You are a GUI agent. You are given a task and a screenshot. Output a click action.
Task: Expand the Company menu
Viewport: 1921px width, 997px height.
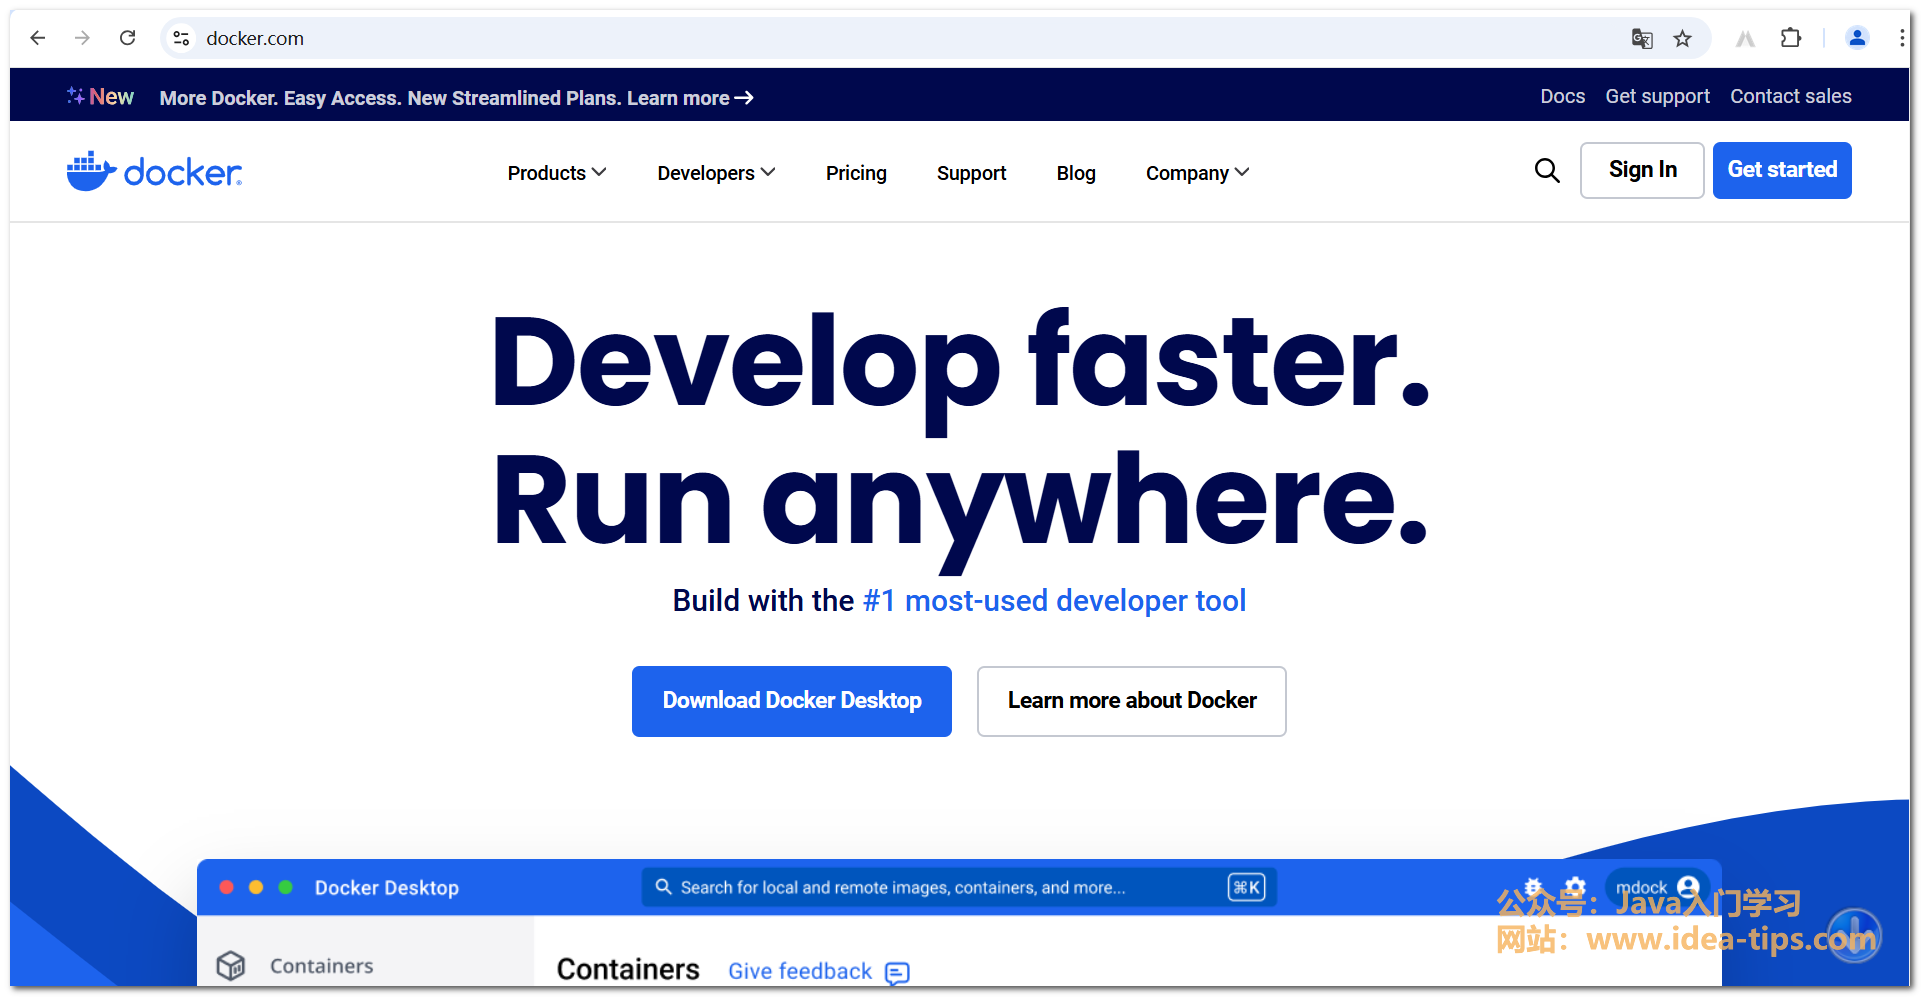point(1197,173)
